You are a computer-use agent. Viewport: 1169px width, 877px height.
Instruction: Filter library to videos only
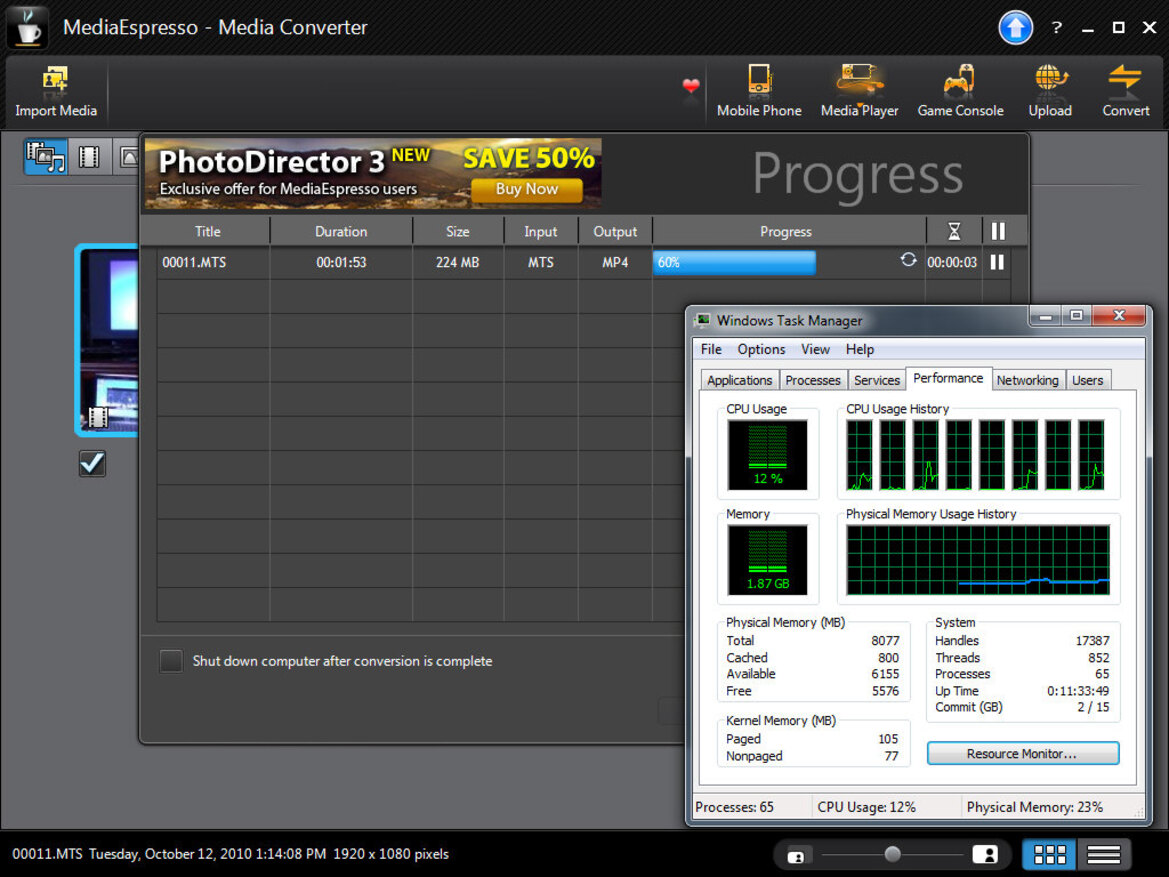click(x=89, y=157)
